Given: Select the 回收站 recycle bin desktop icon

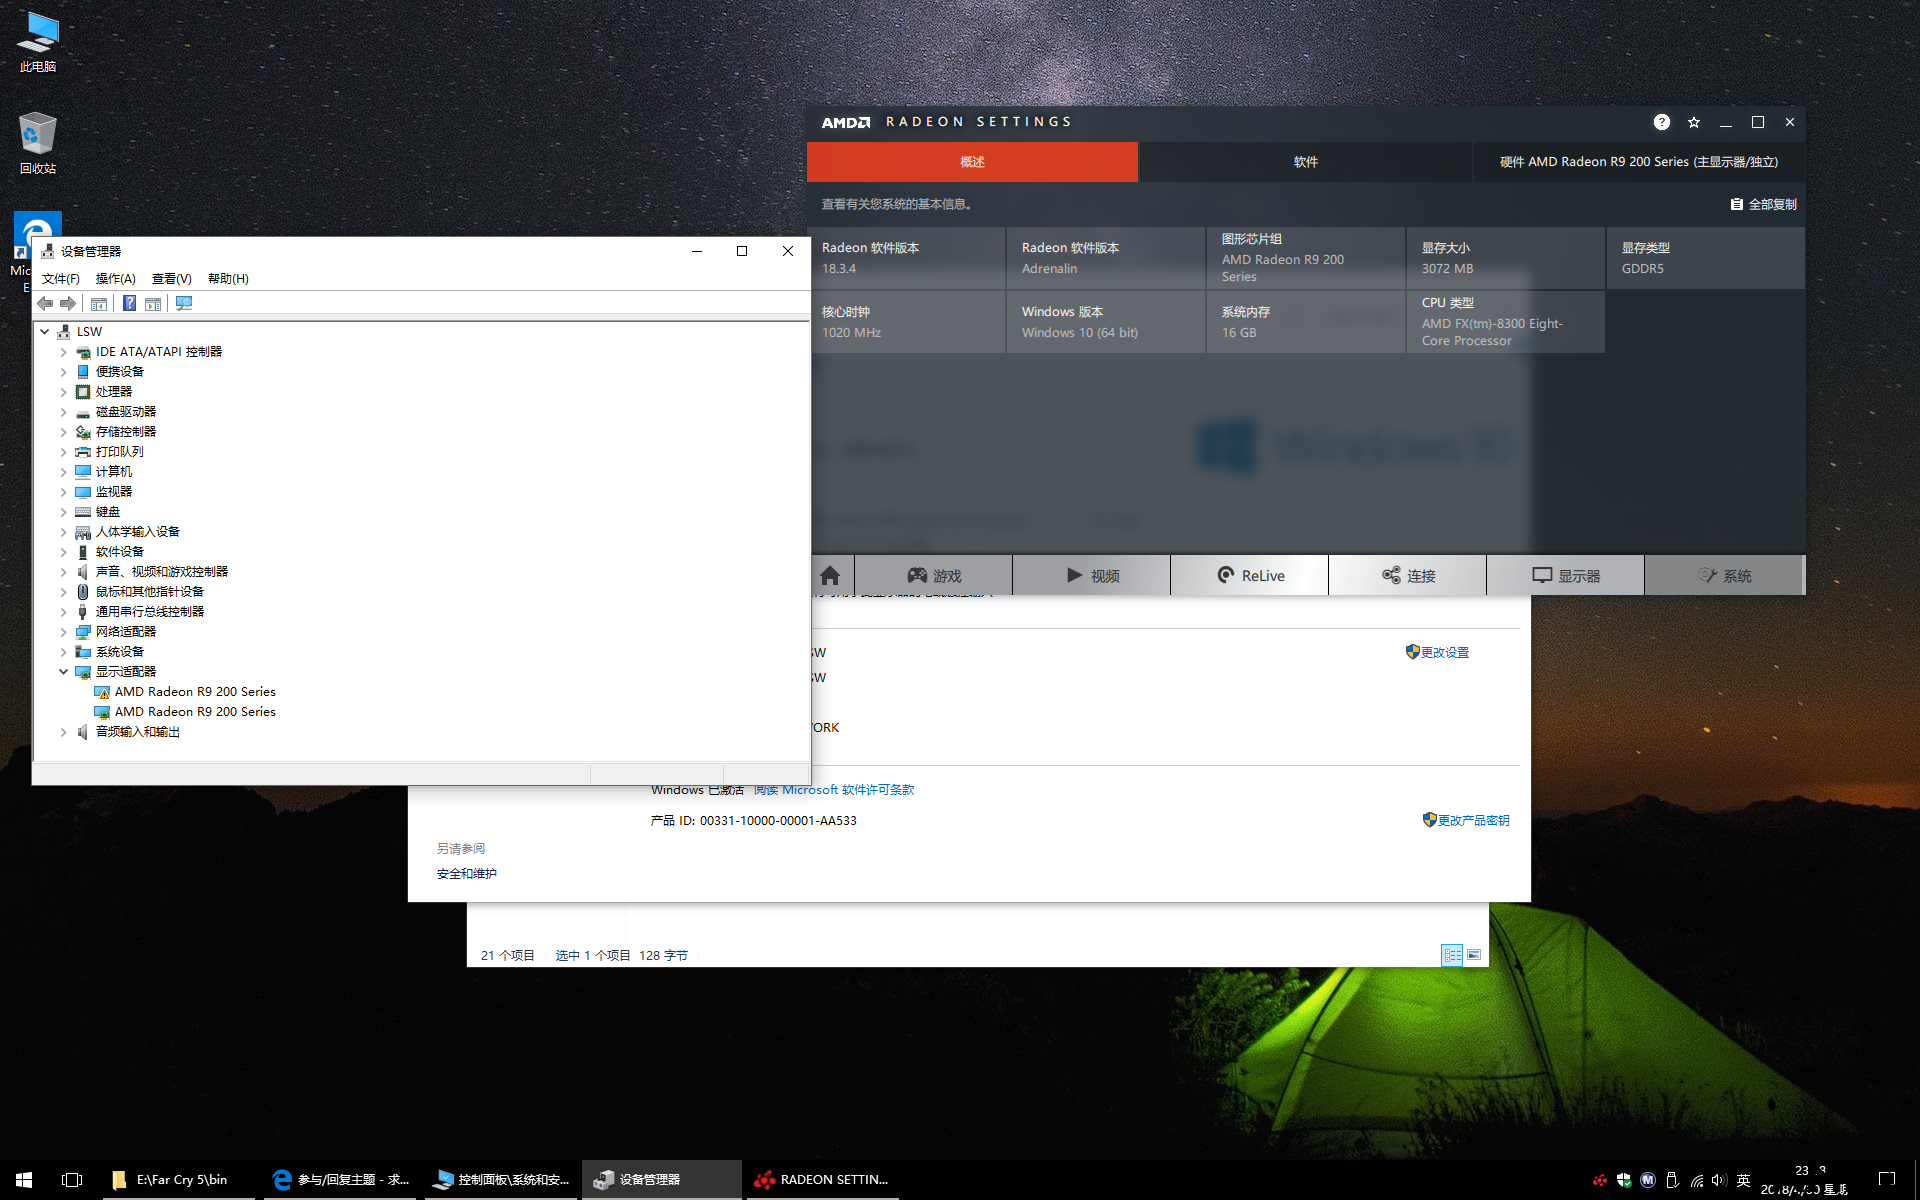Looking at the screenshot, I should 38,143.
